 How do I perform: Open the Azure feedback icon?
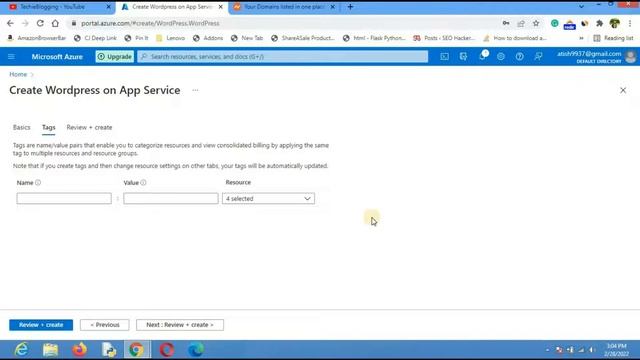point(538,56)
